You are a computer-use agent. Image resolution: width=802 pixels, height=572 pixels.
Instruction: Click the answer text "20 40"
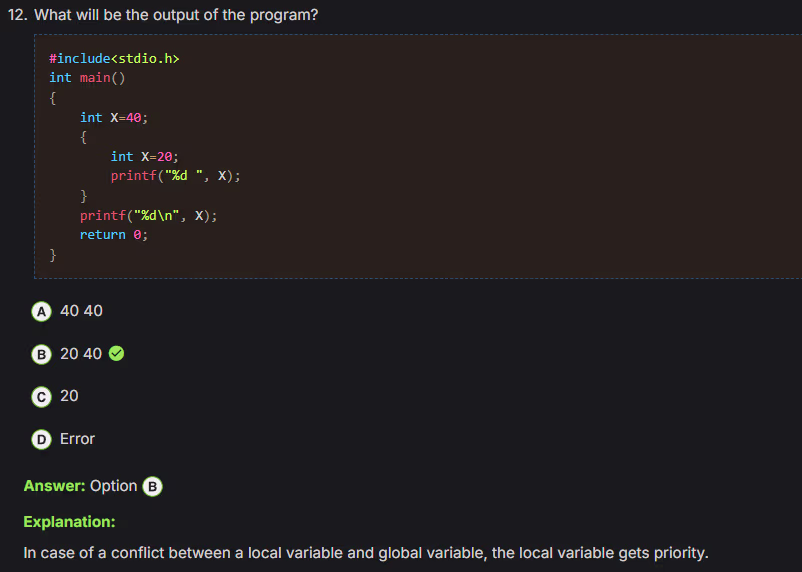click(x=81, y=353)
